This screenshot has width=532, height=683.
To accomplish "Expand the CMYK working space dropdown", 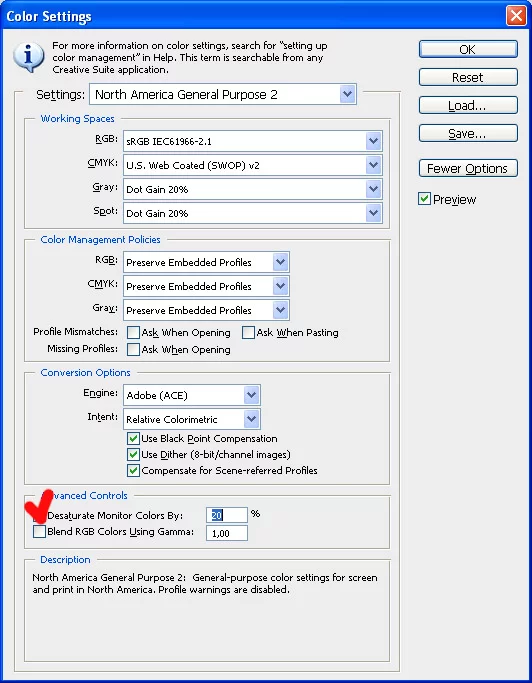I will pos(253,165).
